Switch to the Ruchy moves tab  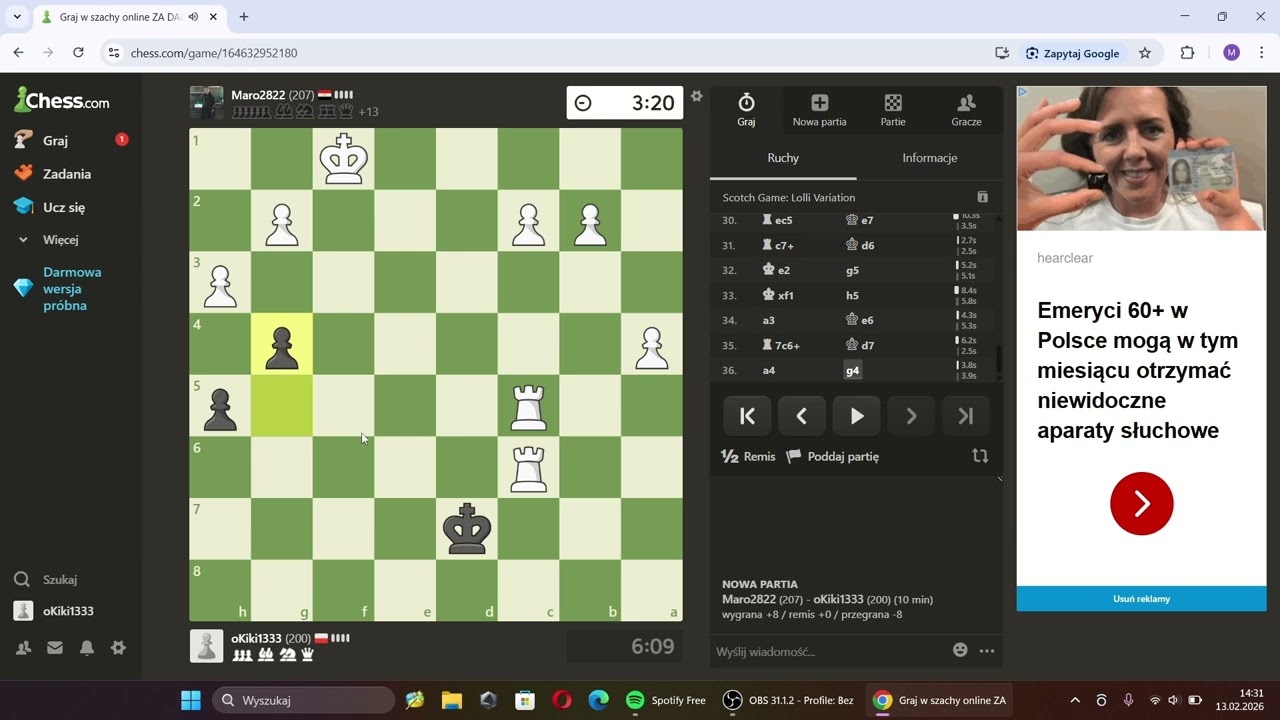point(783,158)
